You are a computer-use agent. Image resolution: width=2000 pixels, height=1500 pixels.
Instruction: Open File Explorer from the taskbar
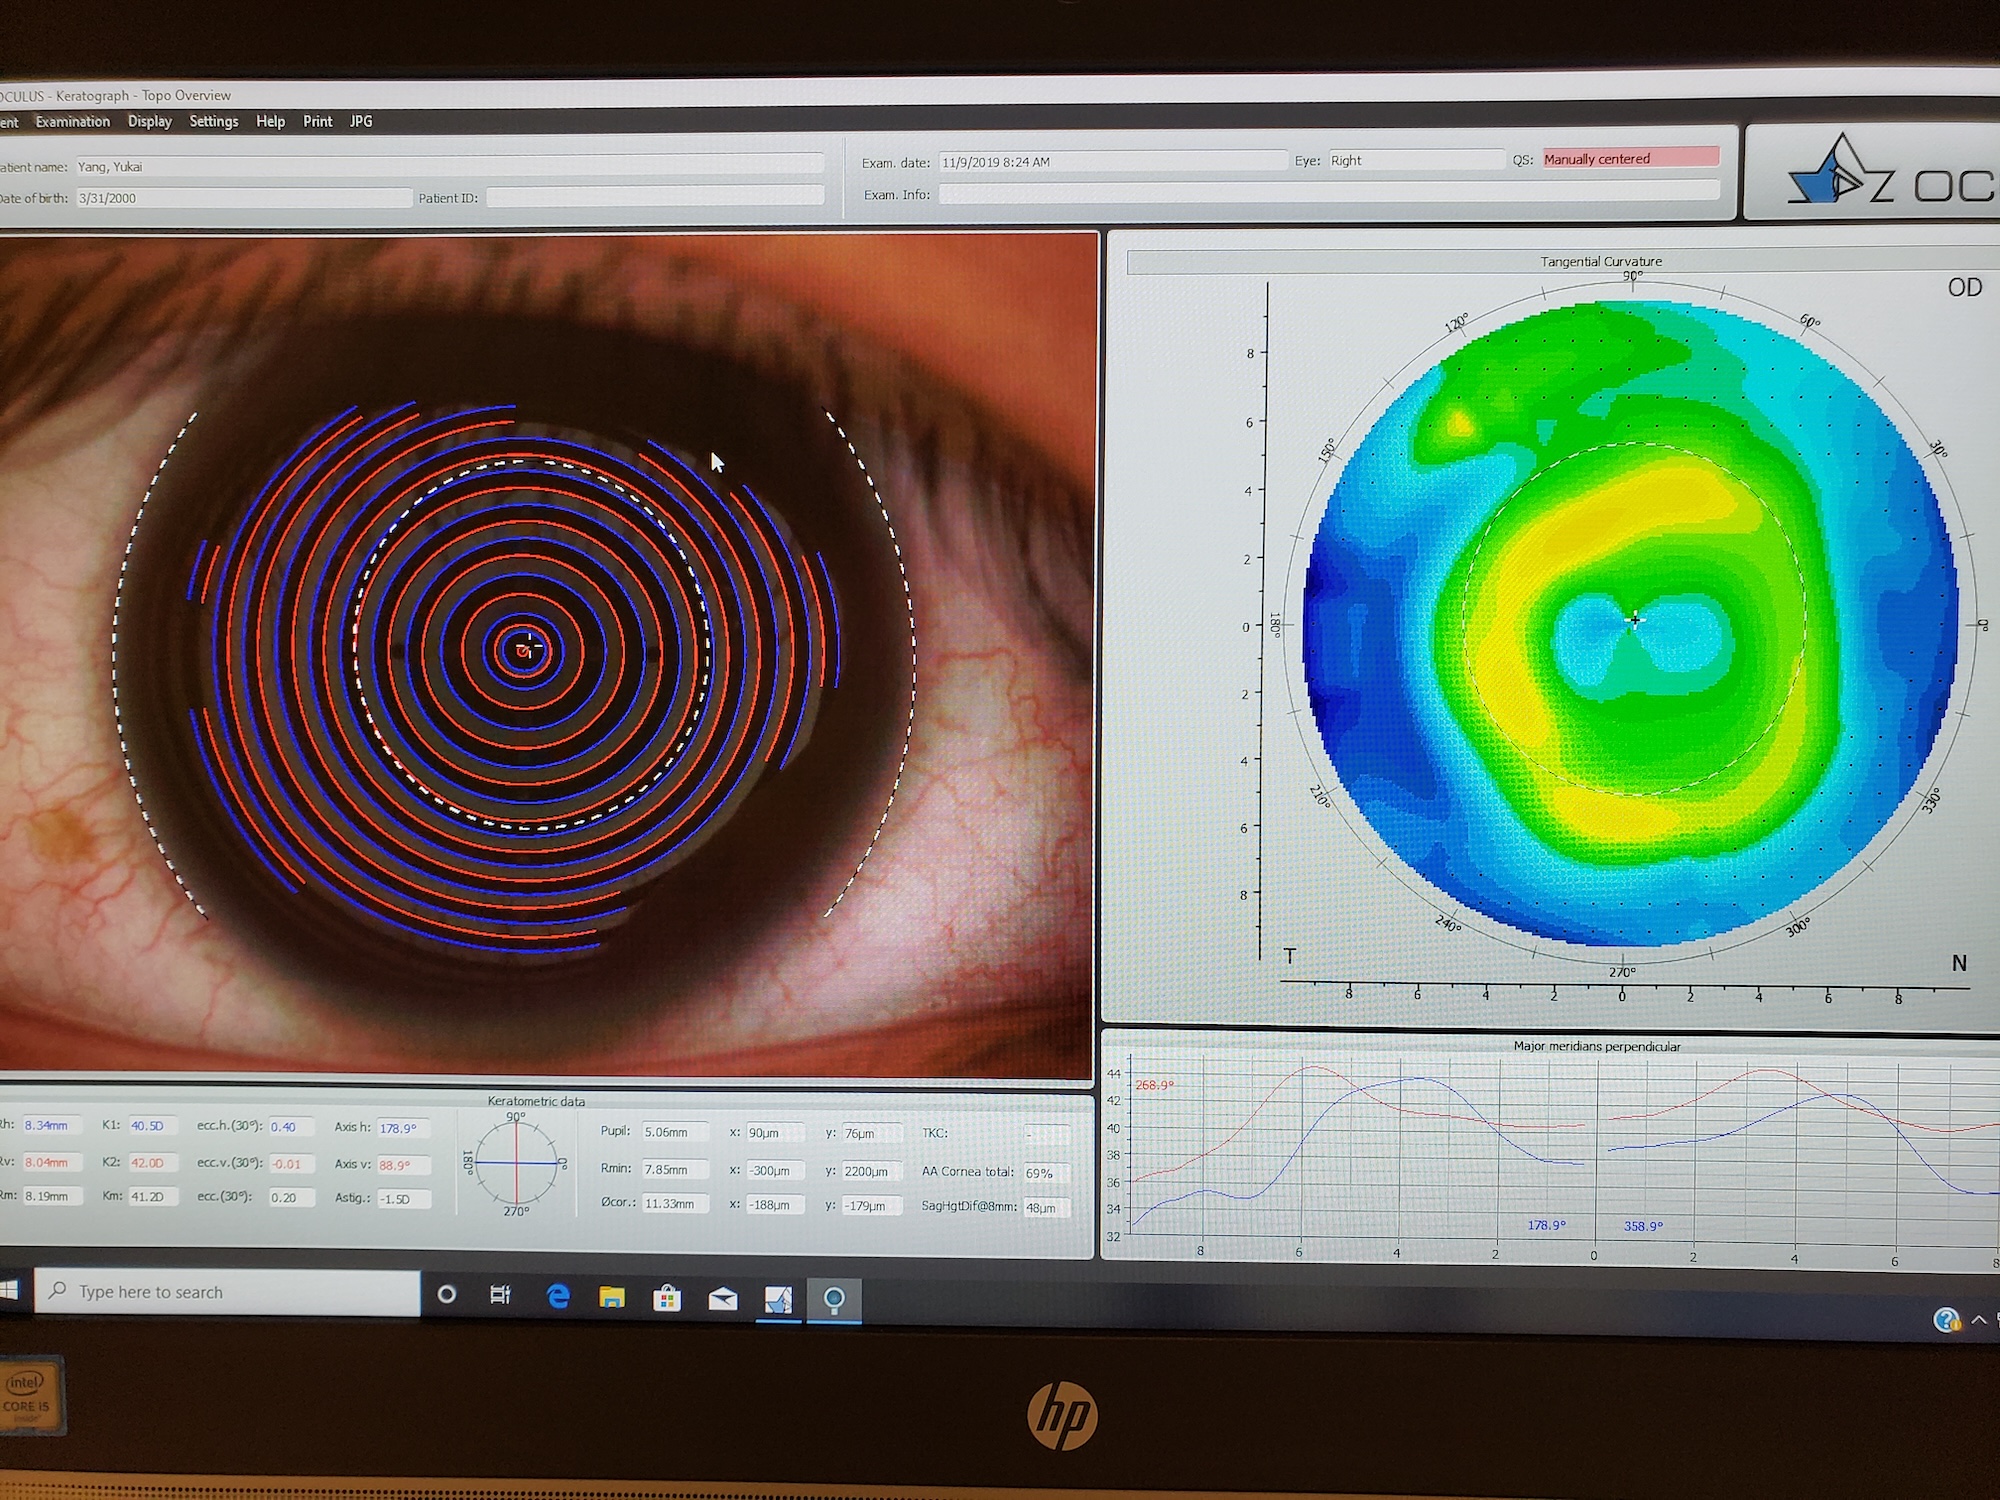(x=612, y=1297)
